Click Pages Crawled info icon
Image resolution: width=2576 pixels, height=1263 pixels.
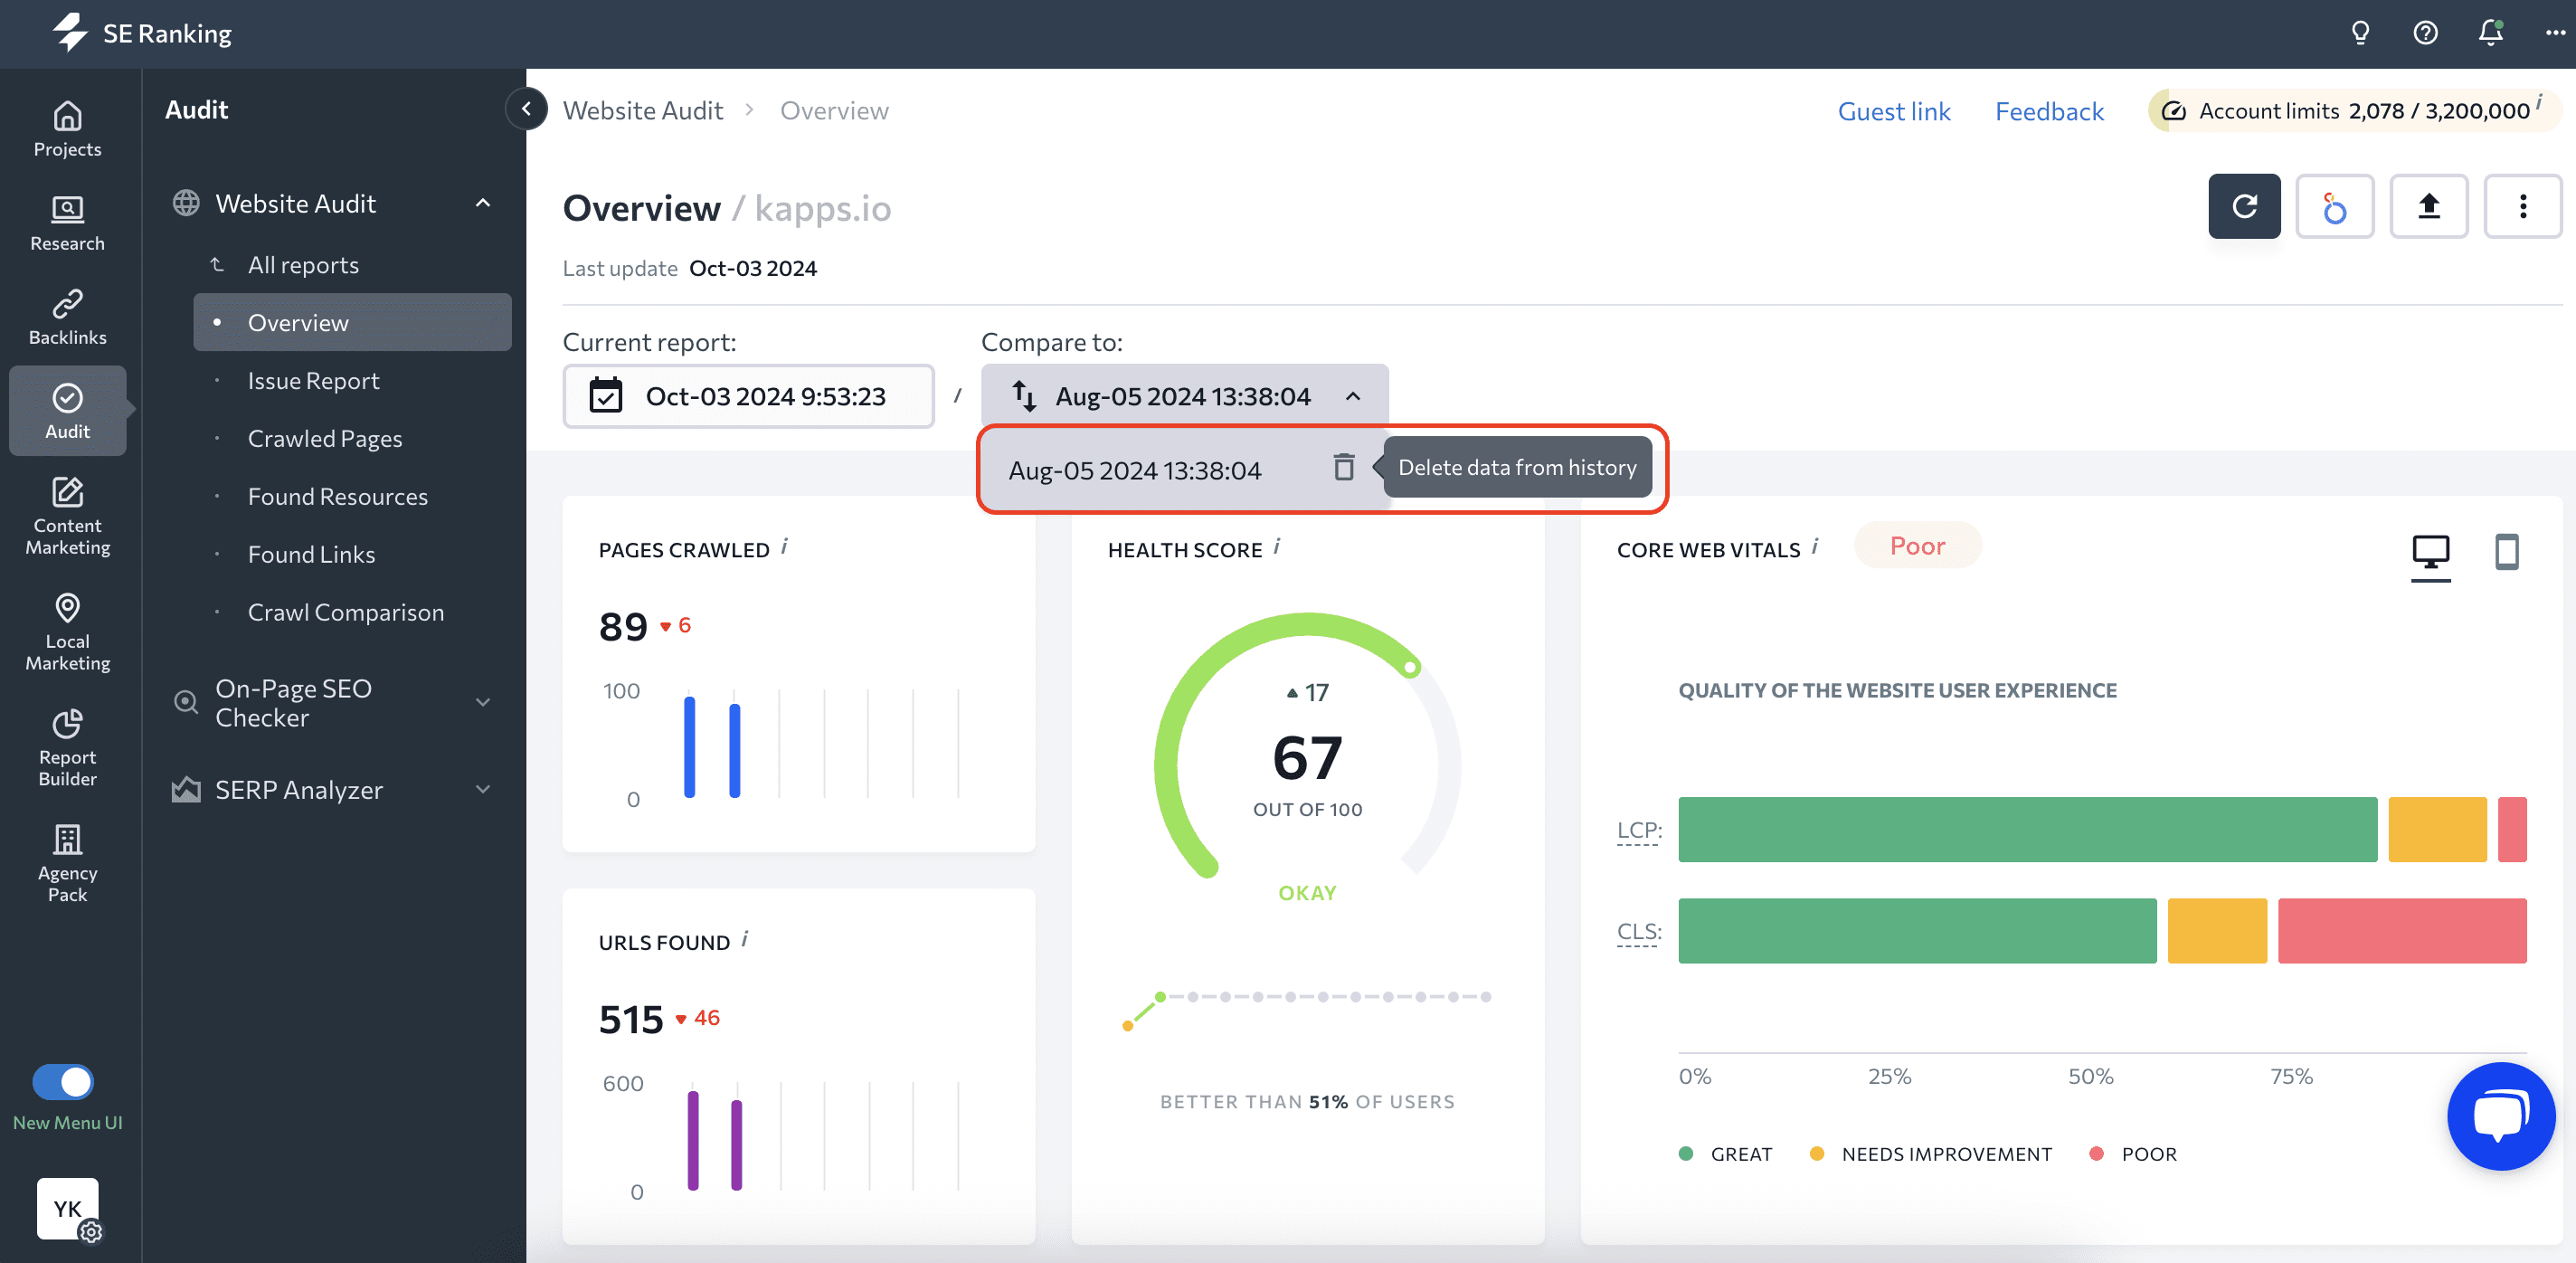click(x=785, y=546)
